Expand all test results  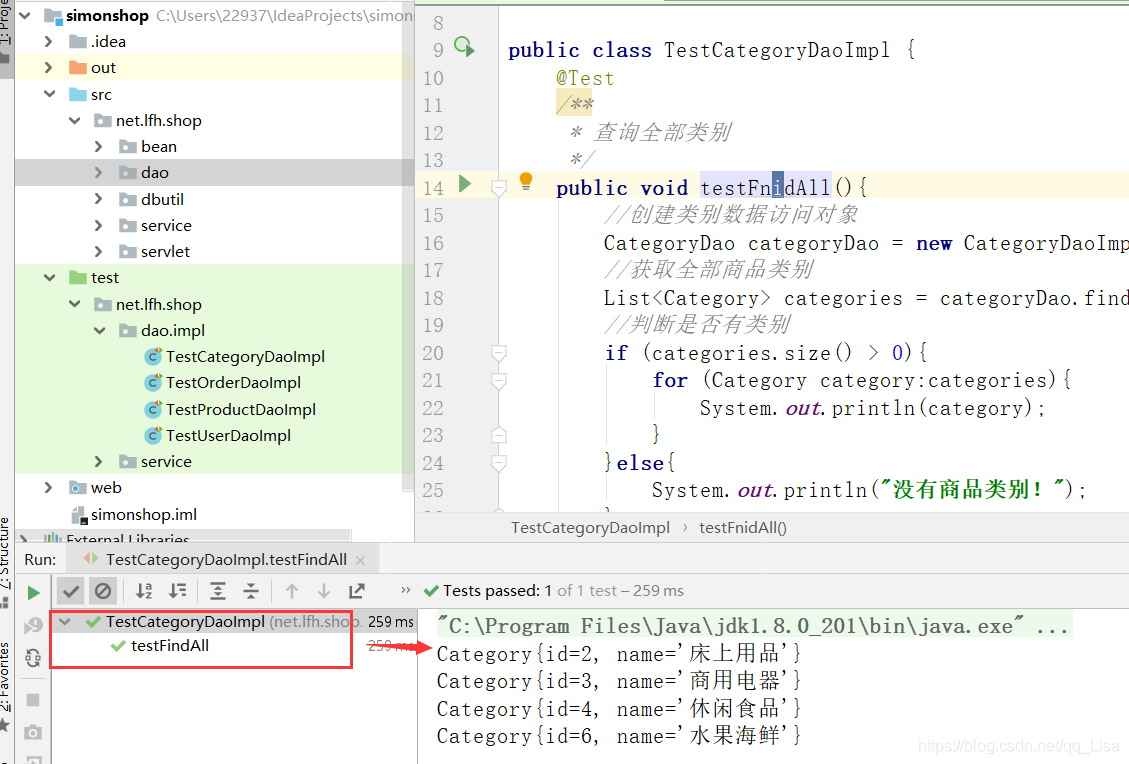pos(217,592)
